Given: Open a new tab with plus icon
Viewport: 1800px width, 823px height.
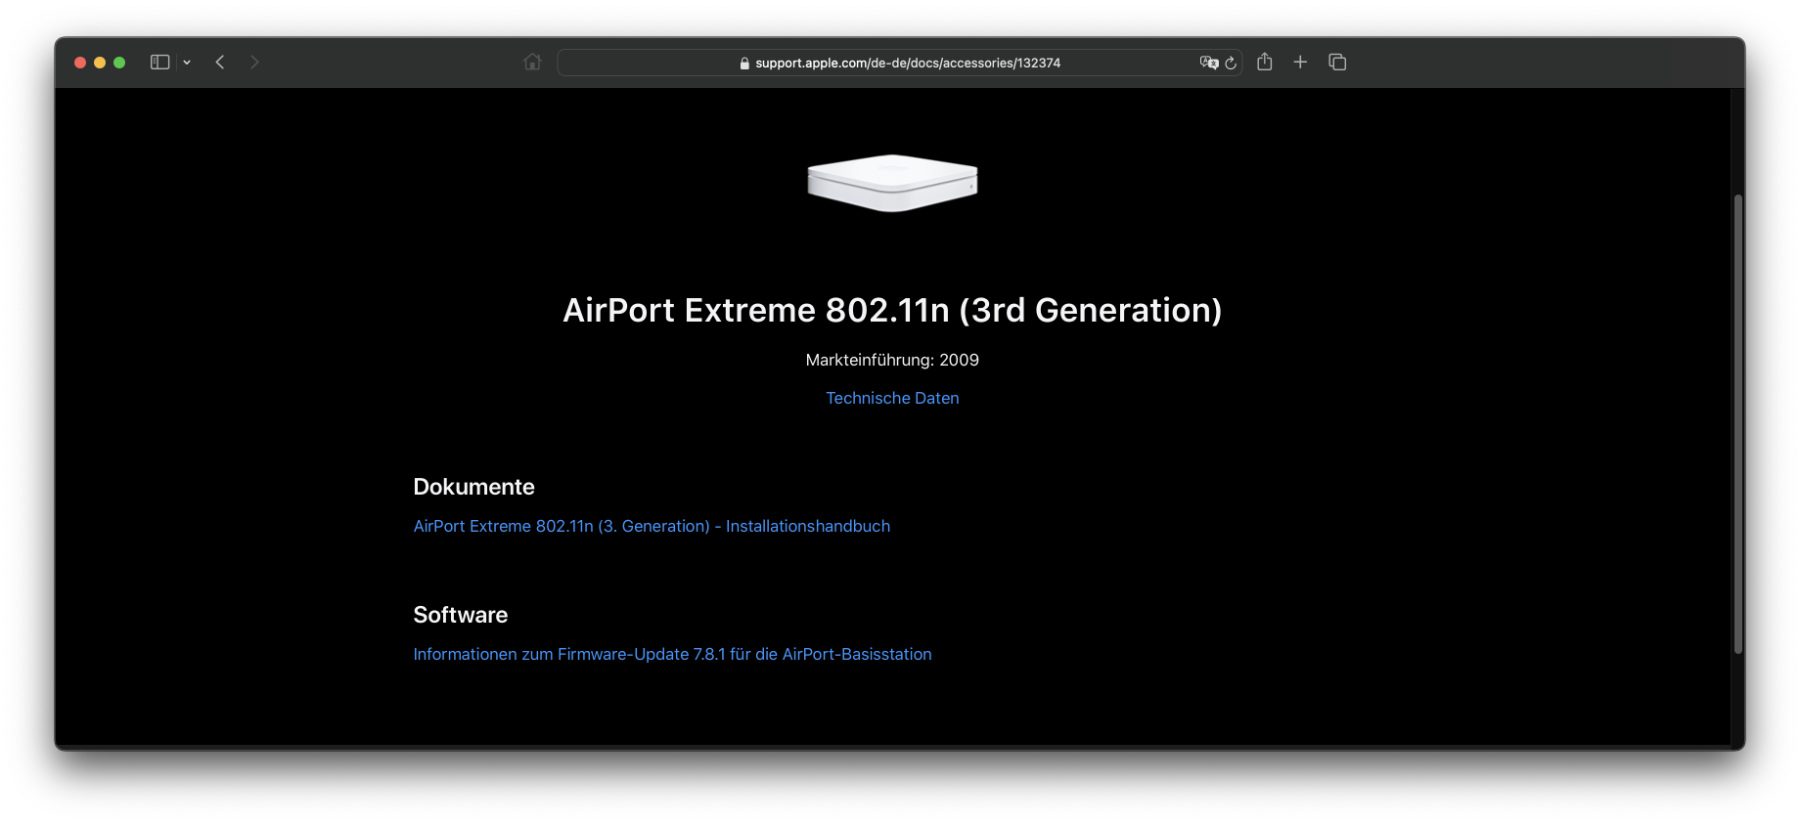Looking at the screenshot, I should click(1300, 62).
